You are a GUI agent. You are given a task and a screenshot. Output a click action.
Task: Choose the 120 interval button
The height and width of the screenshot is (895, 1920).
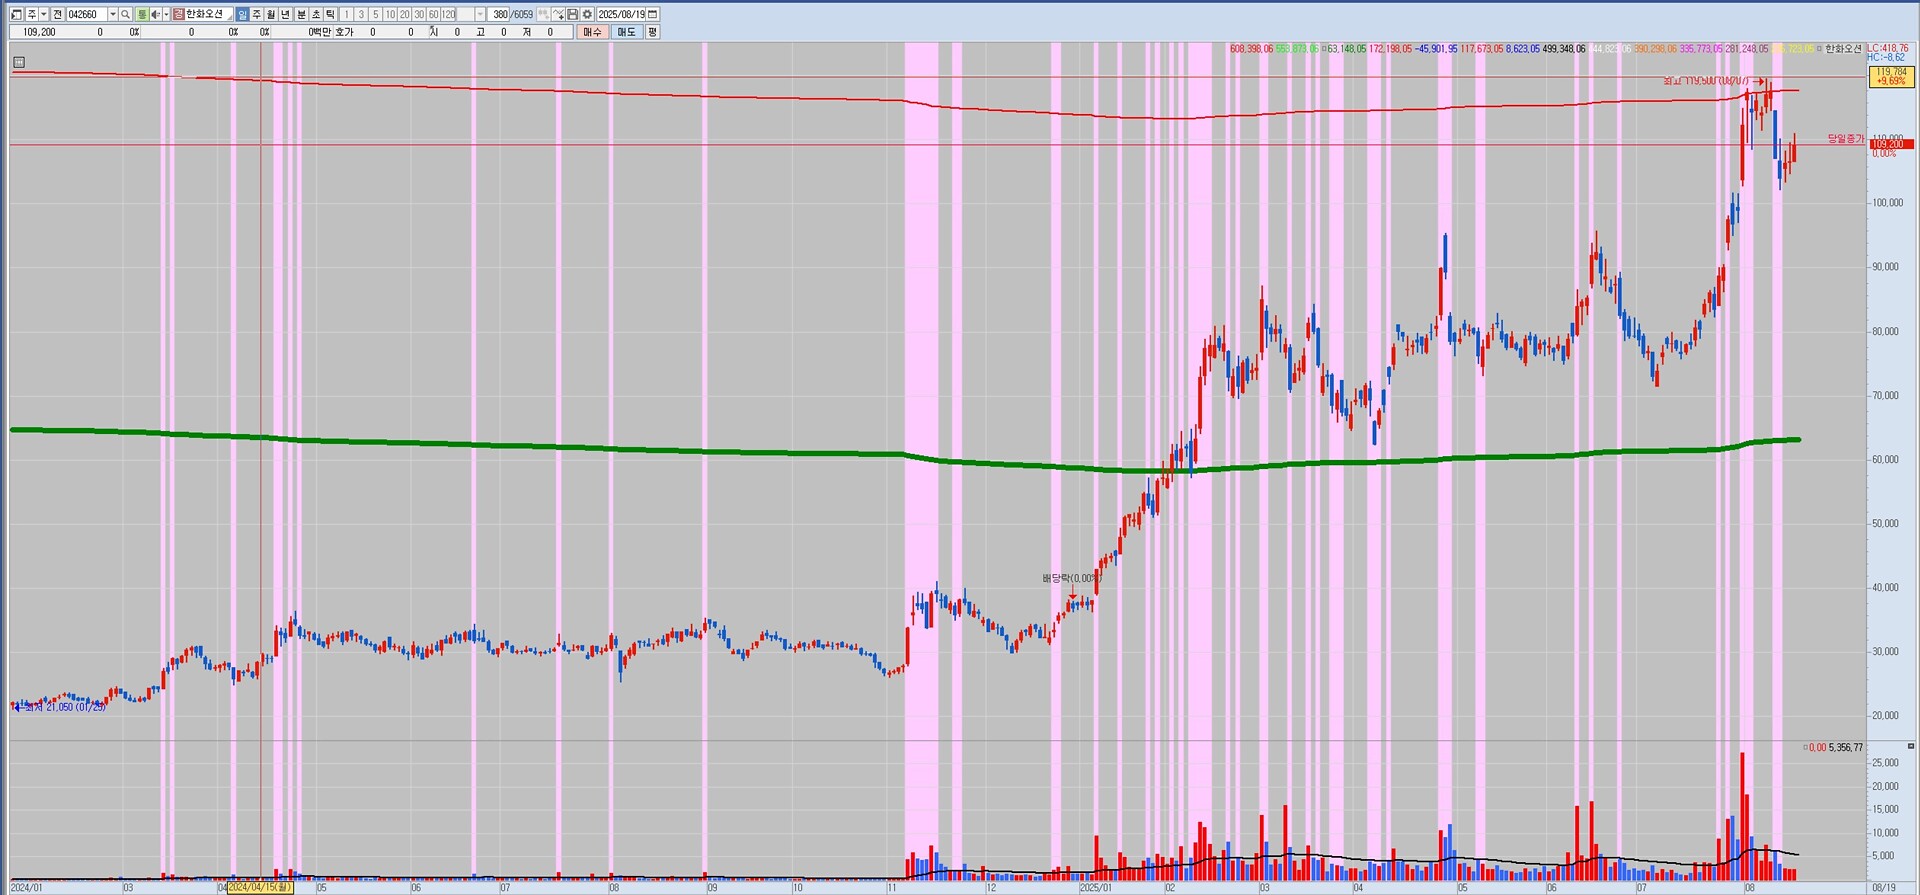coord(448,14)
